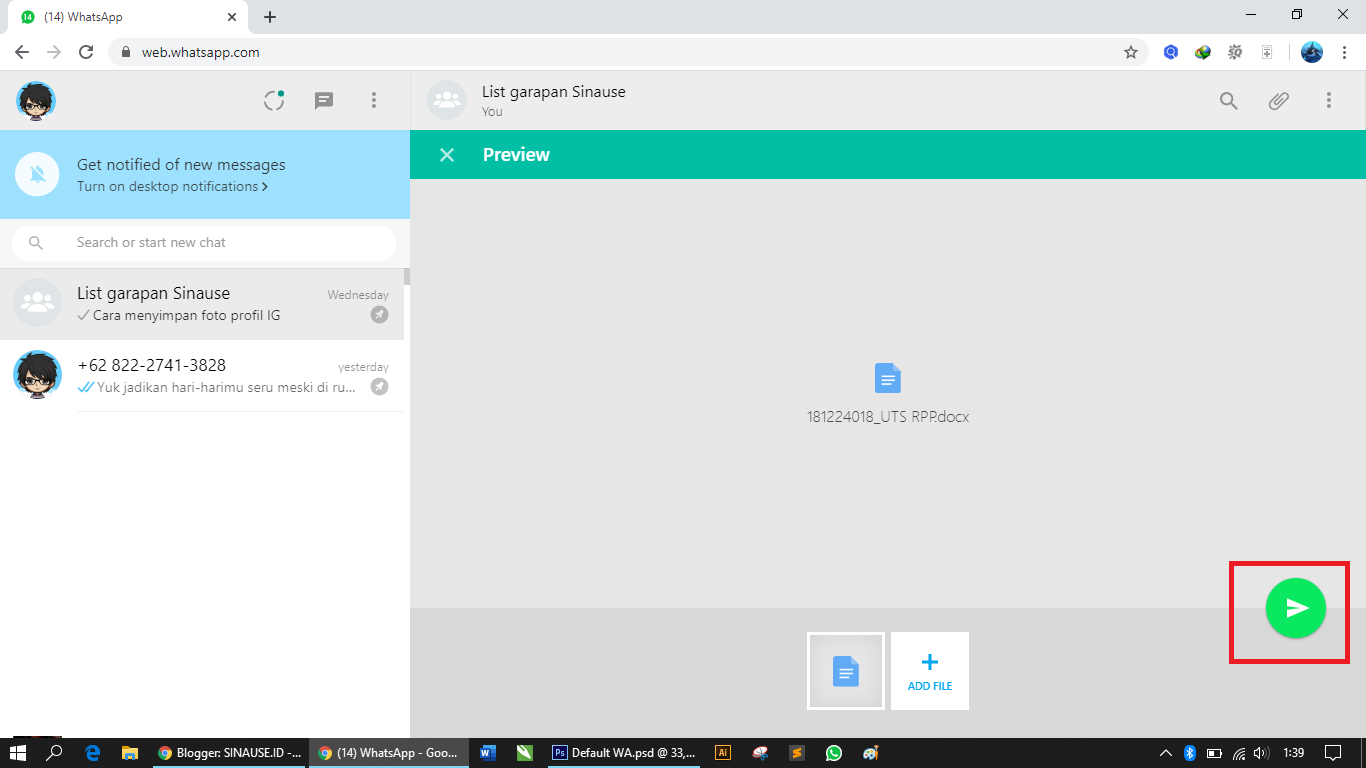The width and height of the screenshot is (1366, 768).
Task: Open WhatsApp desktop app from the taskbar
Action: click(x=834, y=753)
